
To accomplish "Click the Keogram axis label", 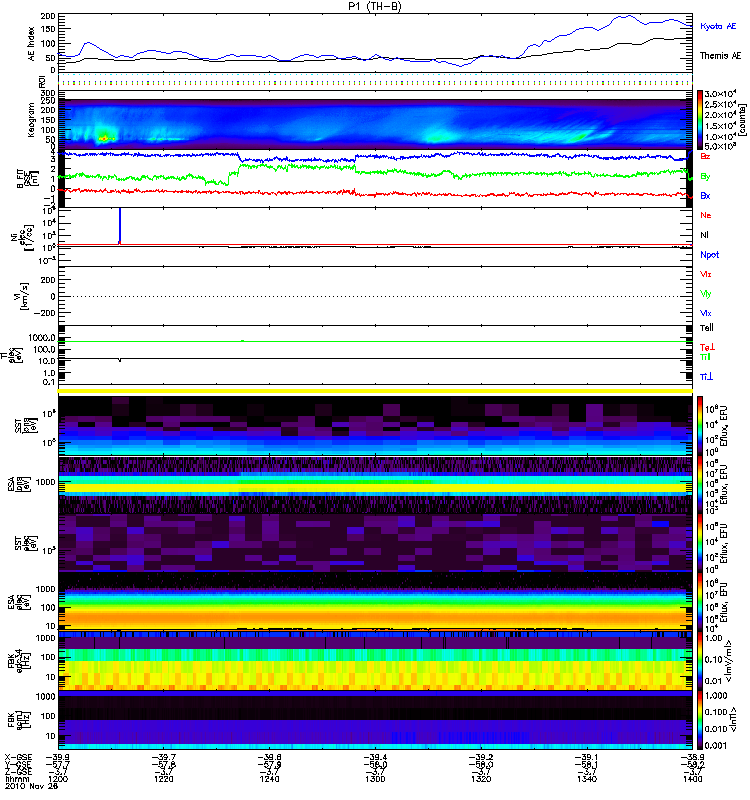I will (32, 120).
